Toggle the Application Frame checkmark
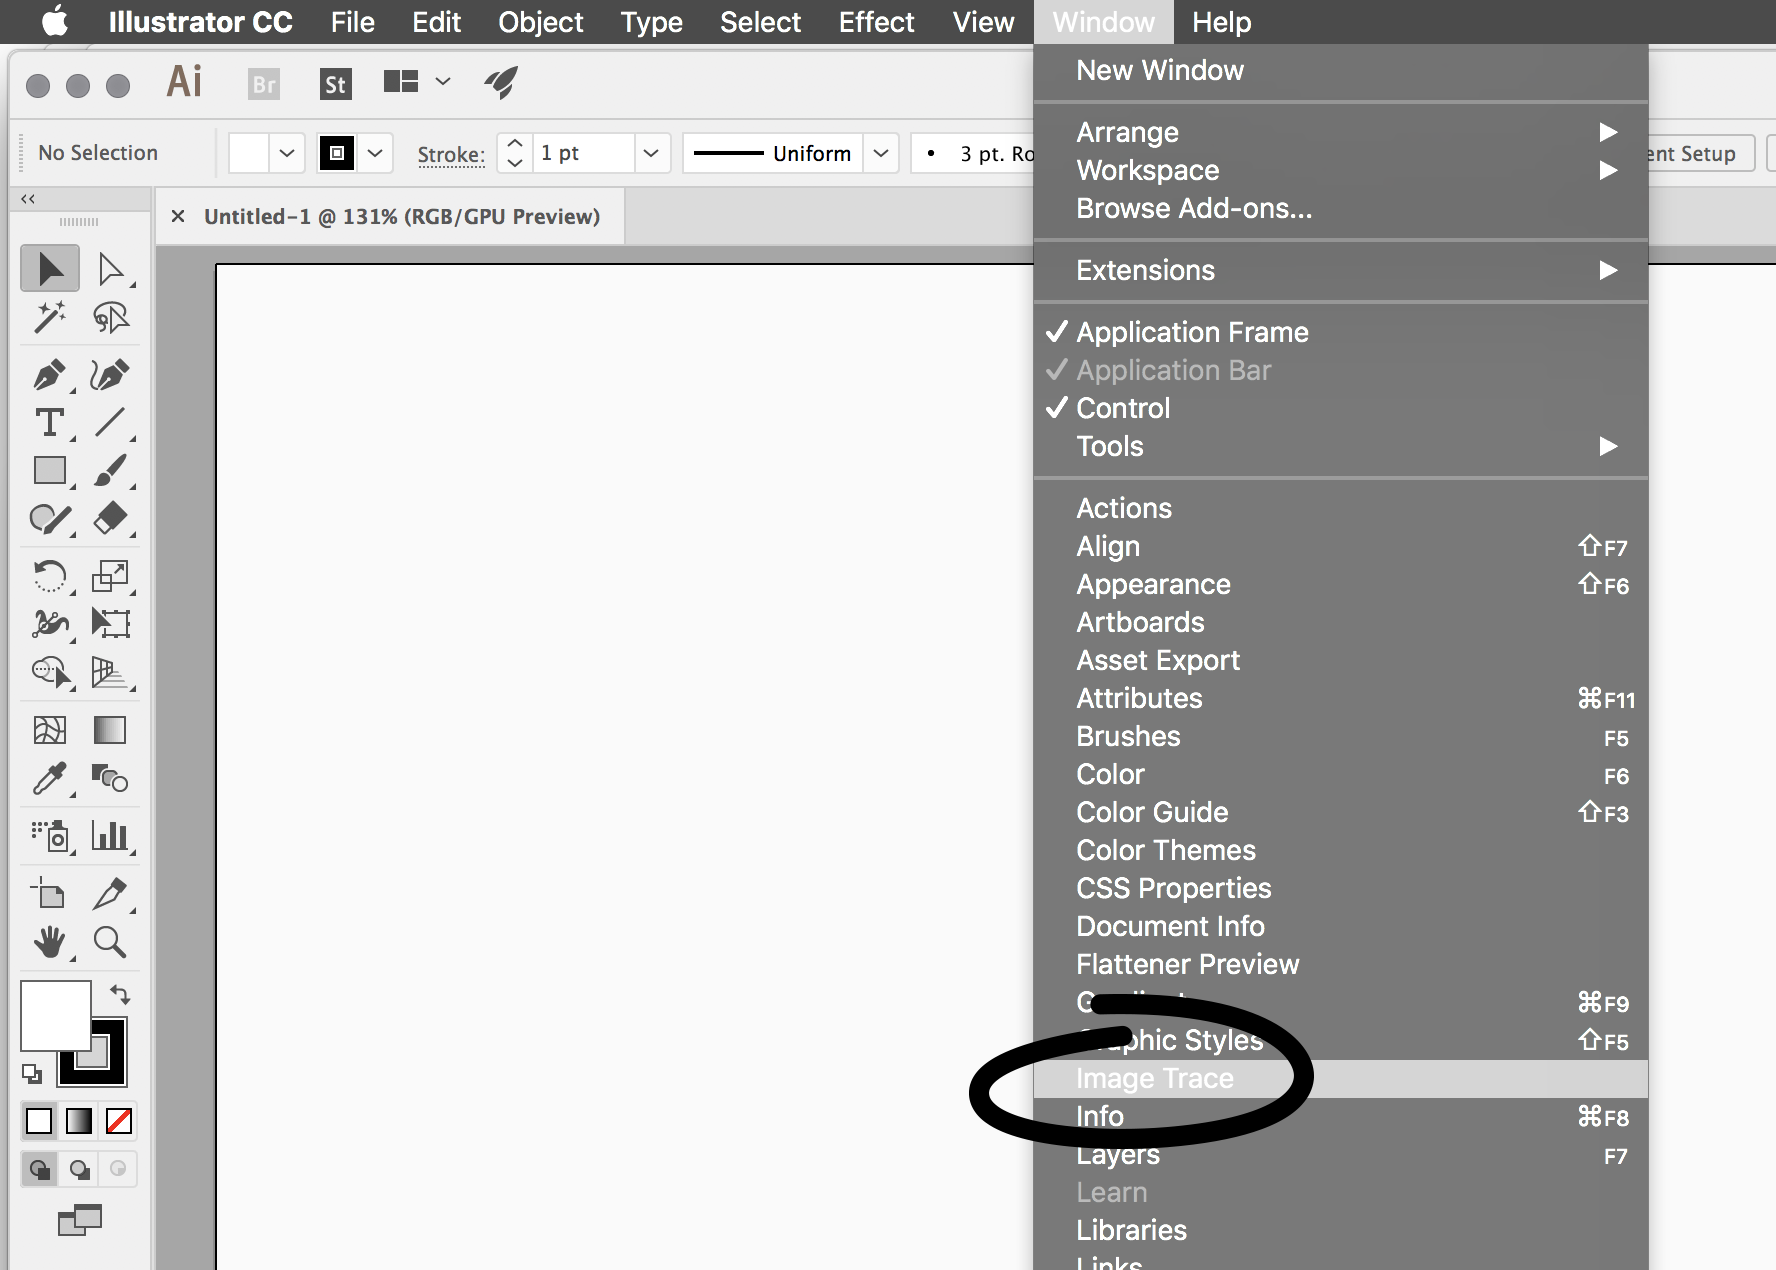The width and height of the screenshot is (1776, 1270). (1191, 332)
